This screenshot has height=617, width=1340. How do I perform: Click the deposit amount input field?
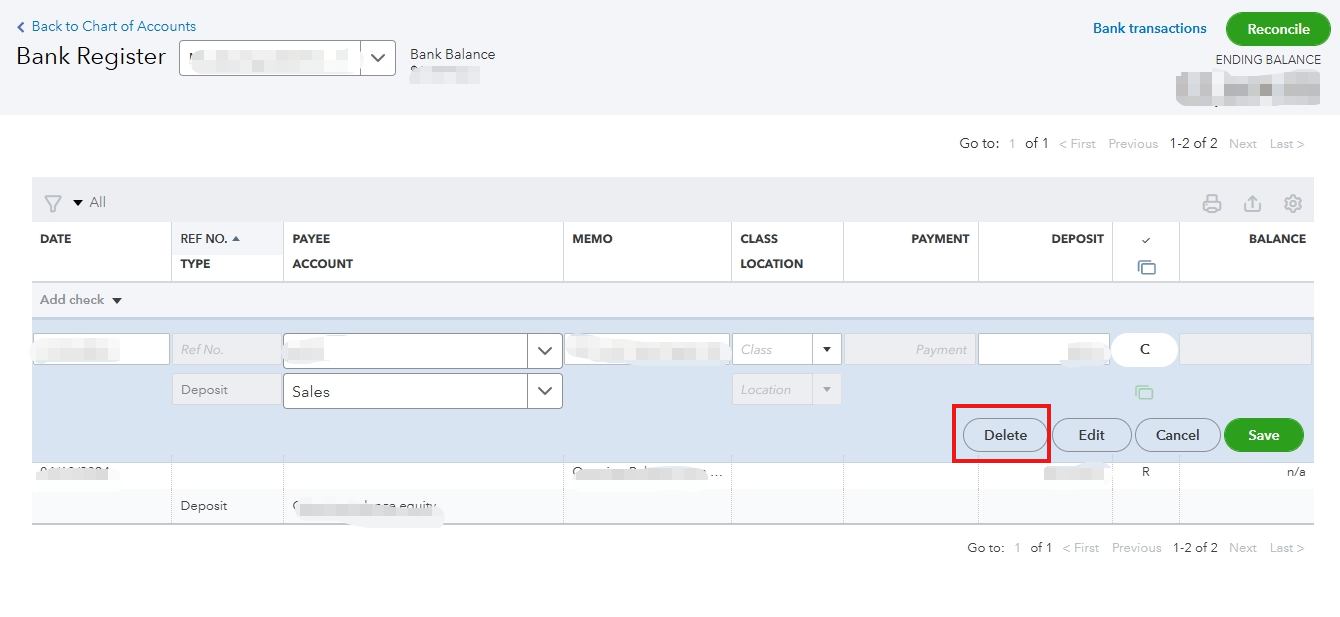[x=1043, y=350]
